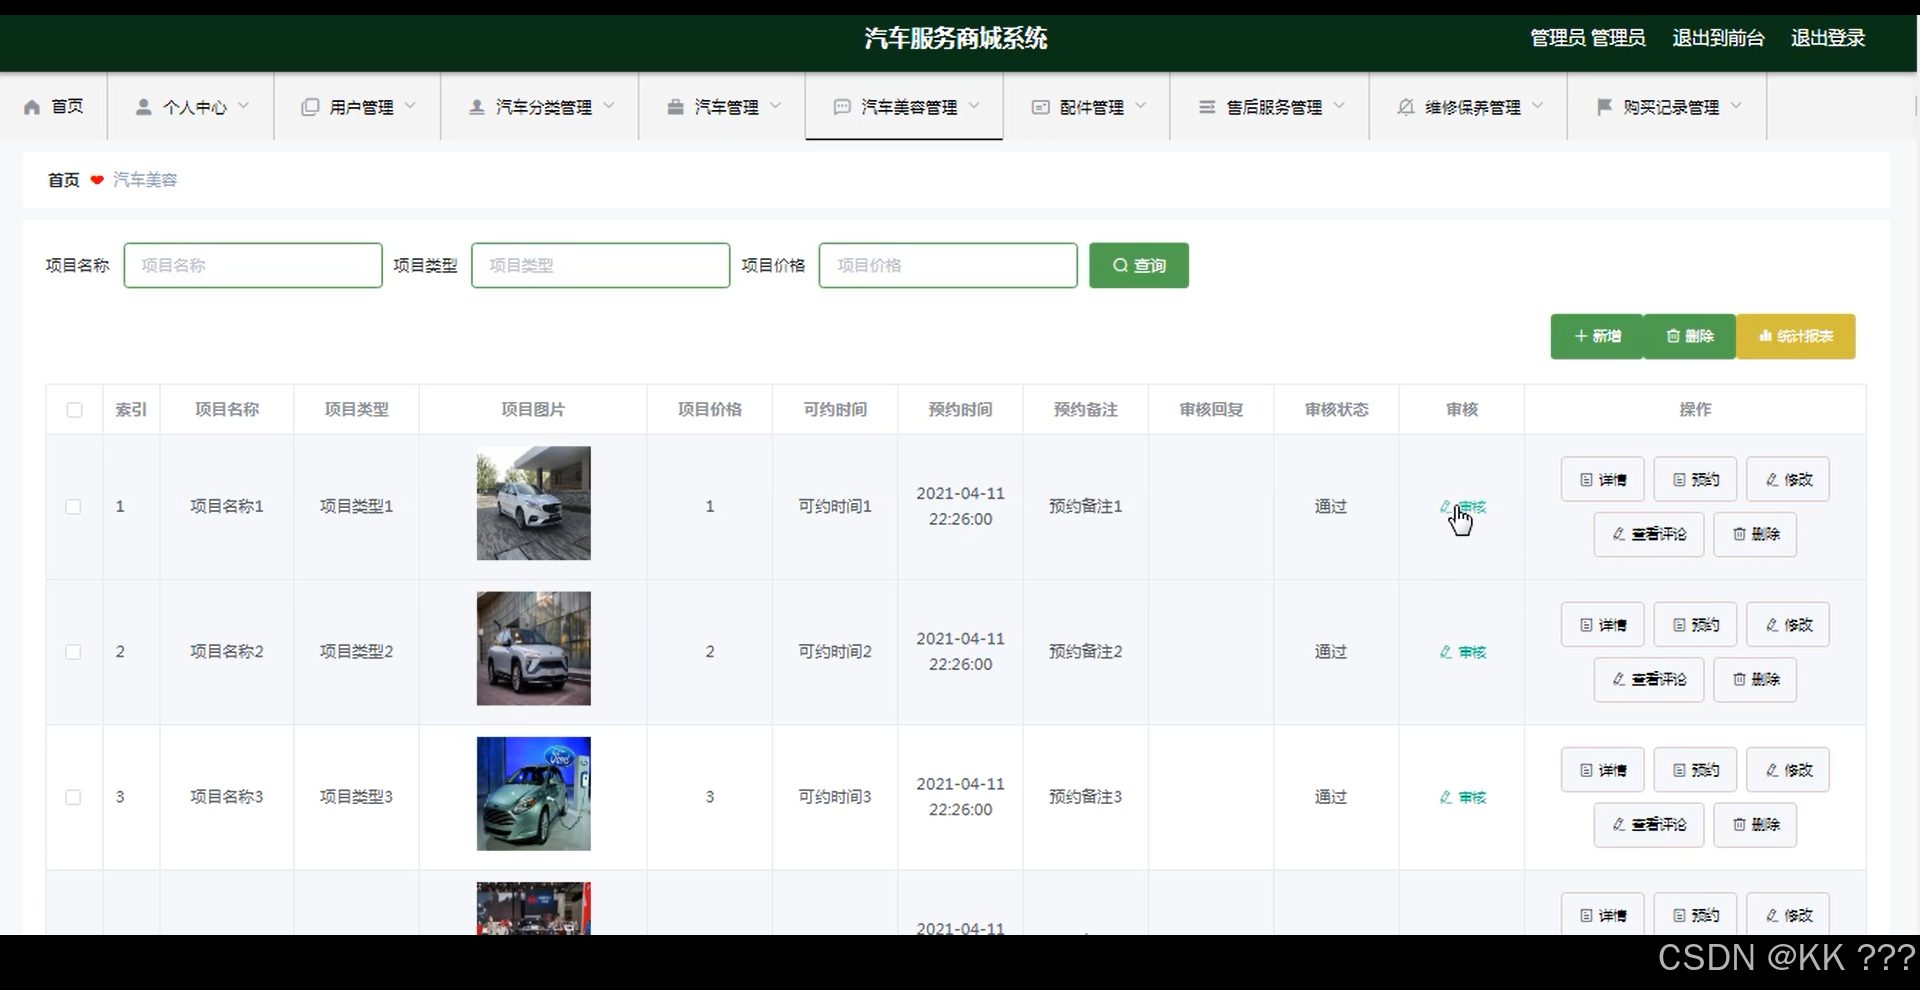Switch to the 汽车美容管理 tab
This screenshot has height=990, width=1920.
tap(903, 107)
